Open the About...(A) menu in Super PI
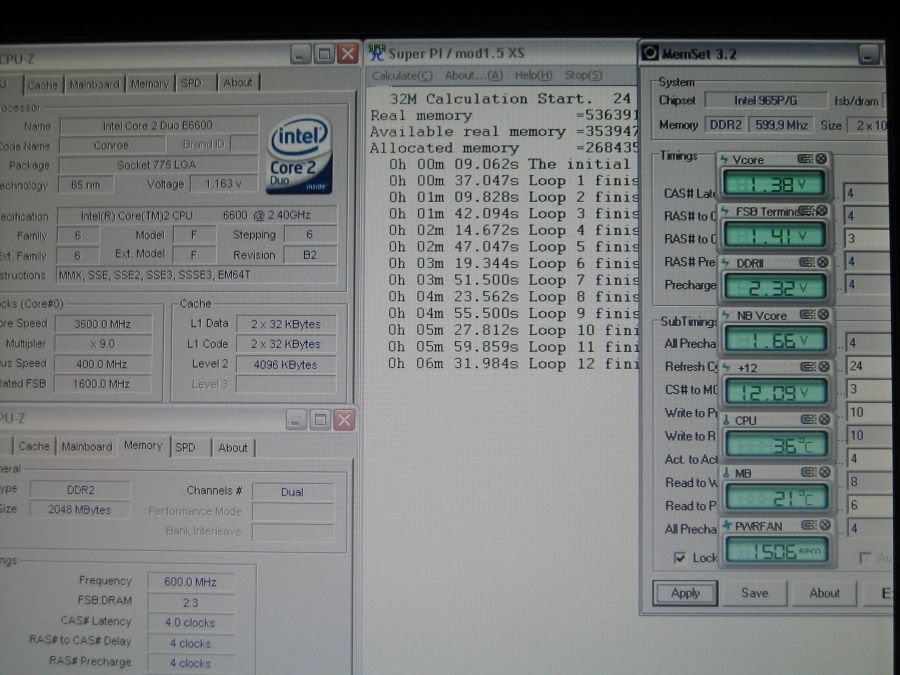 474,76
